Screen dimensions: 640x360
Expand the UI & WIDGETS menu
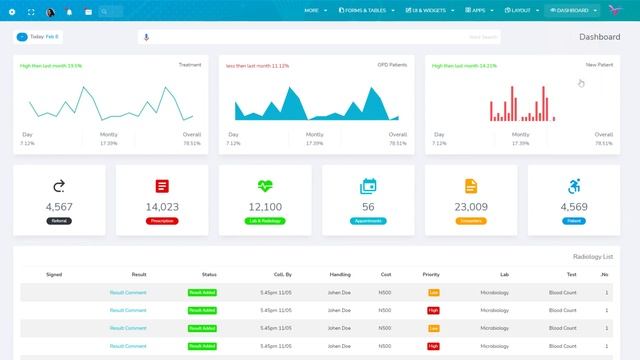pyautogui.click(x=430, y=10)
